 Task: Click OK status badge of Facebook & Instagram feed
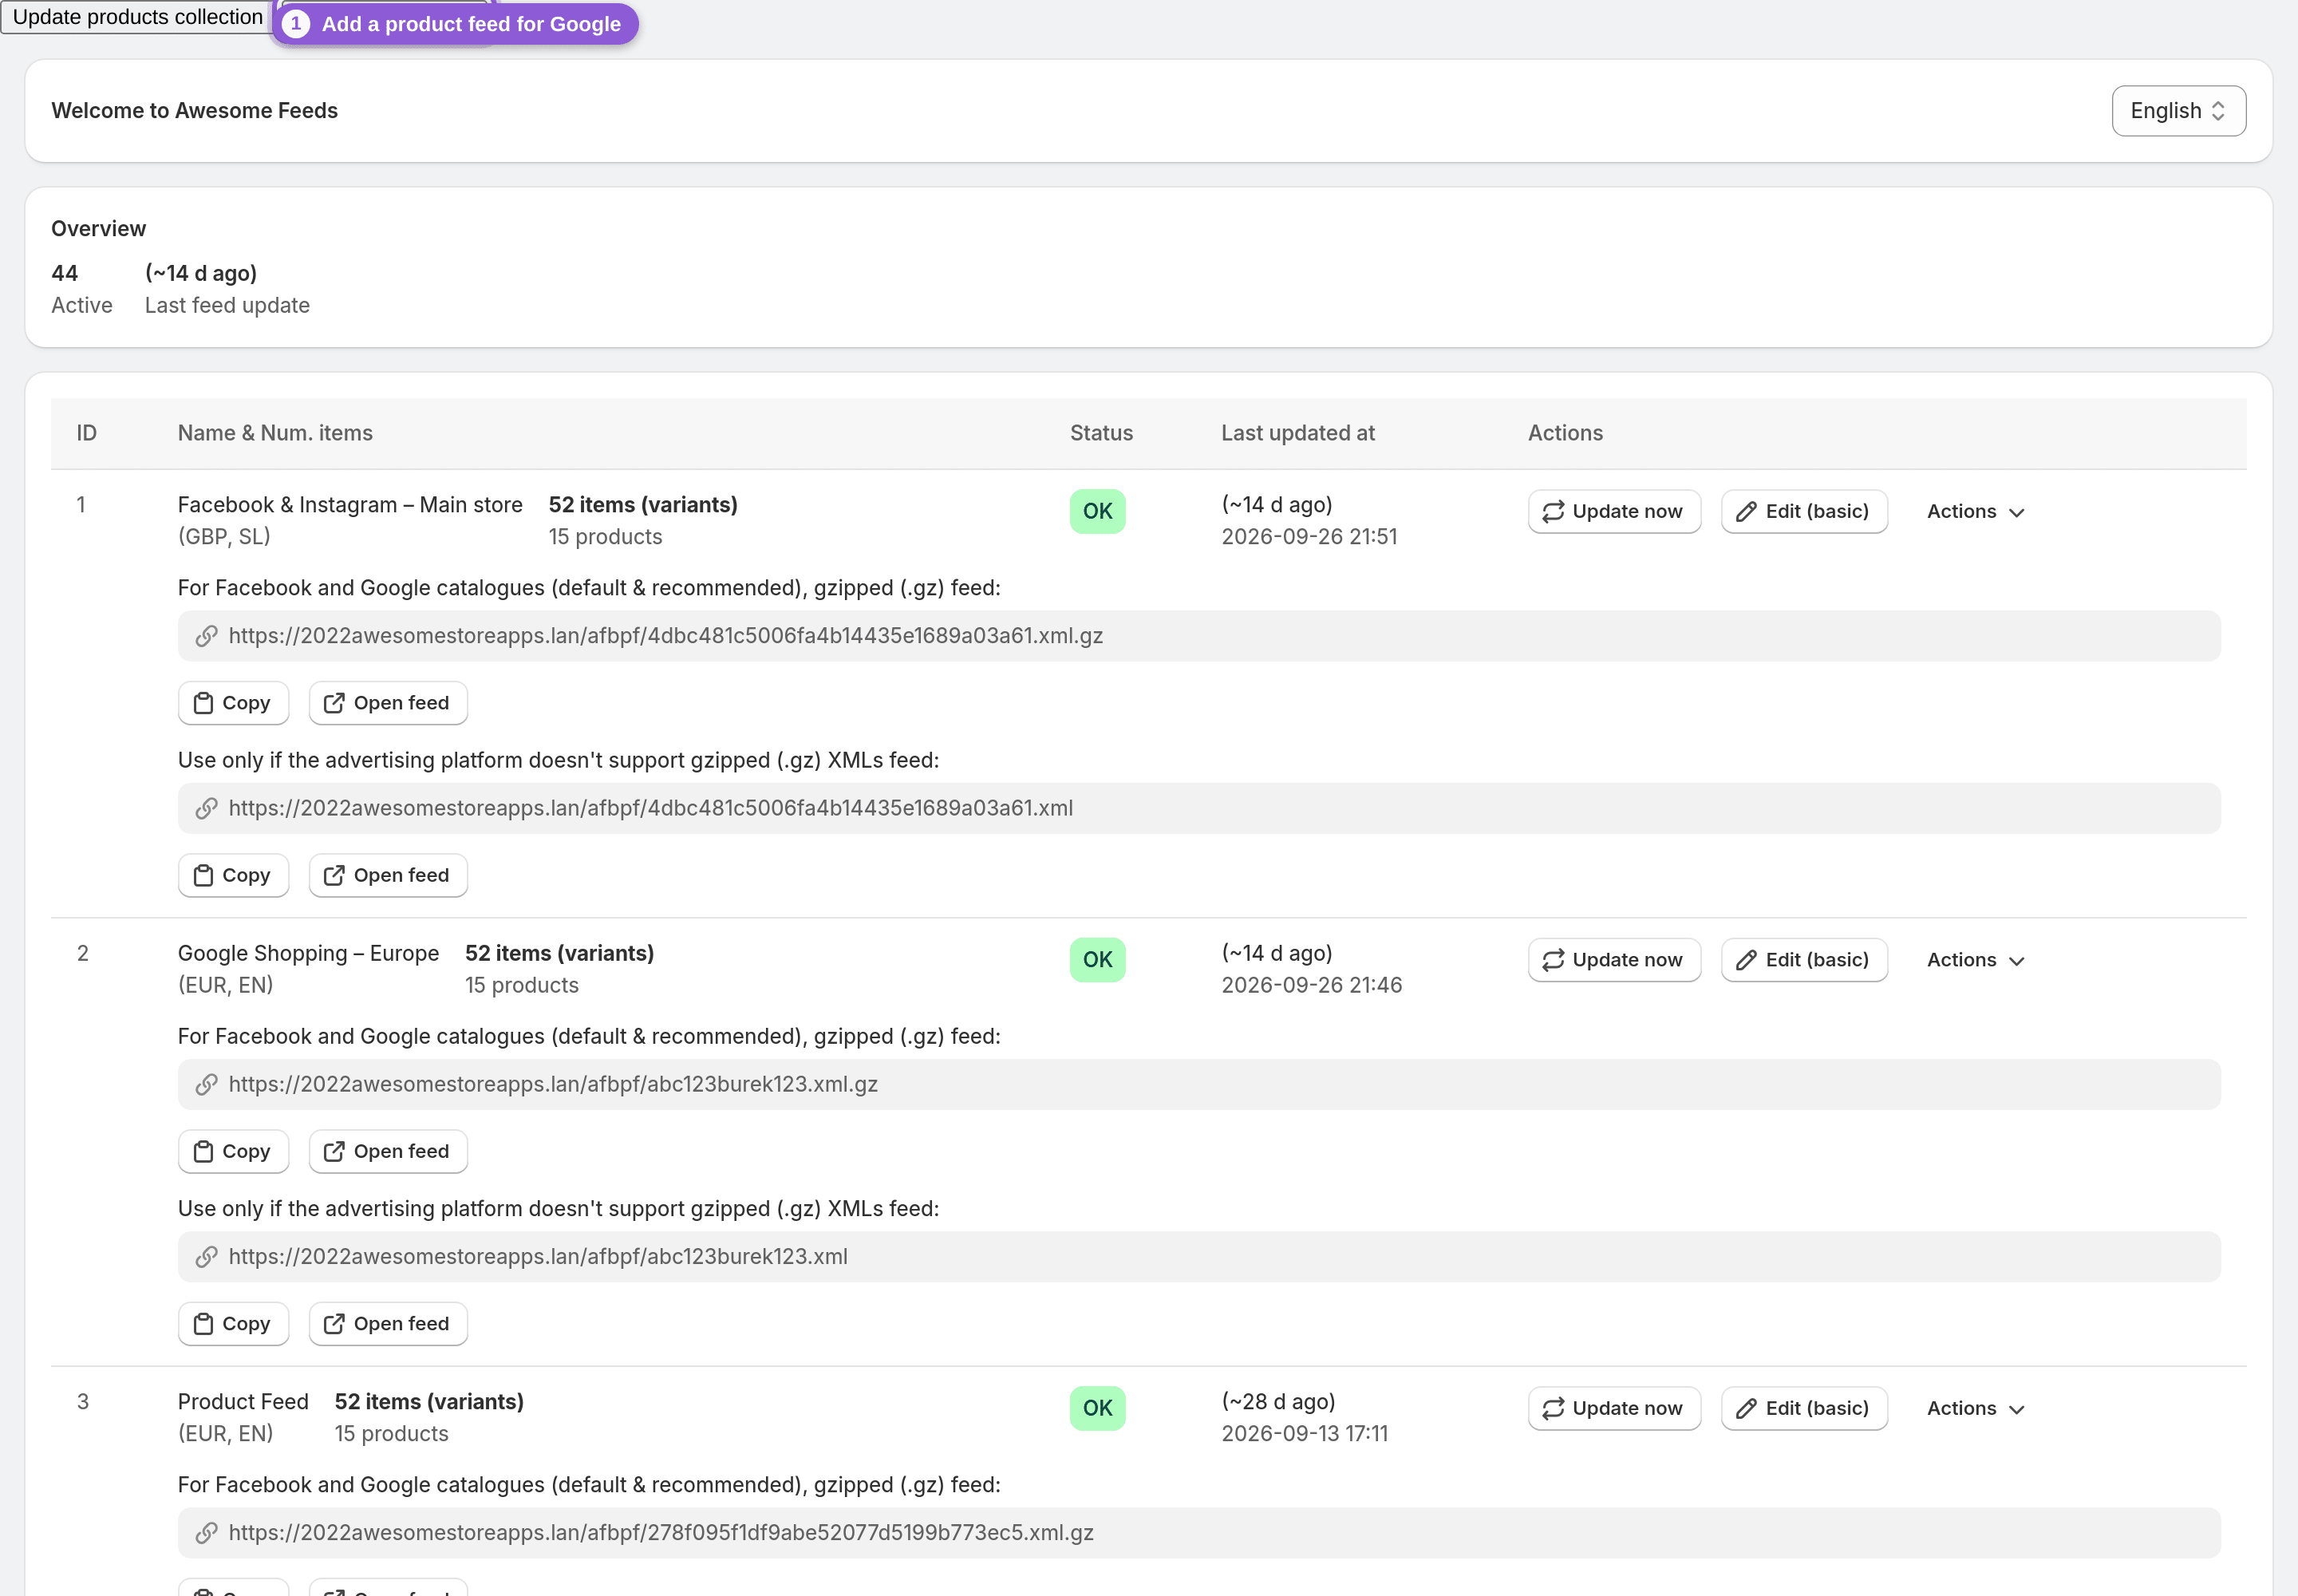coord(1097,512)
